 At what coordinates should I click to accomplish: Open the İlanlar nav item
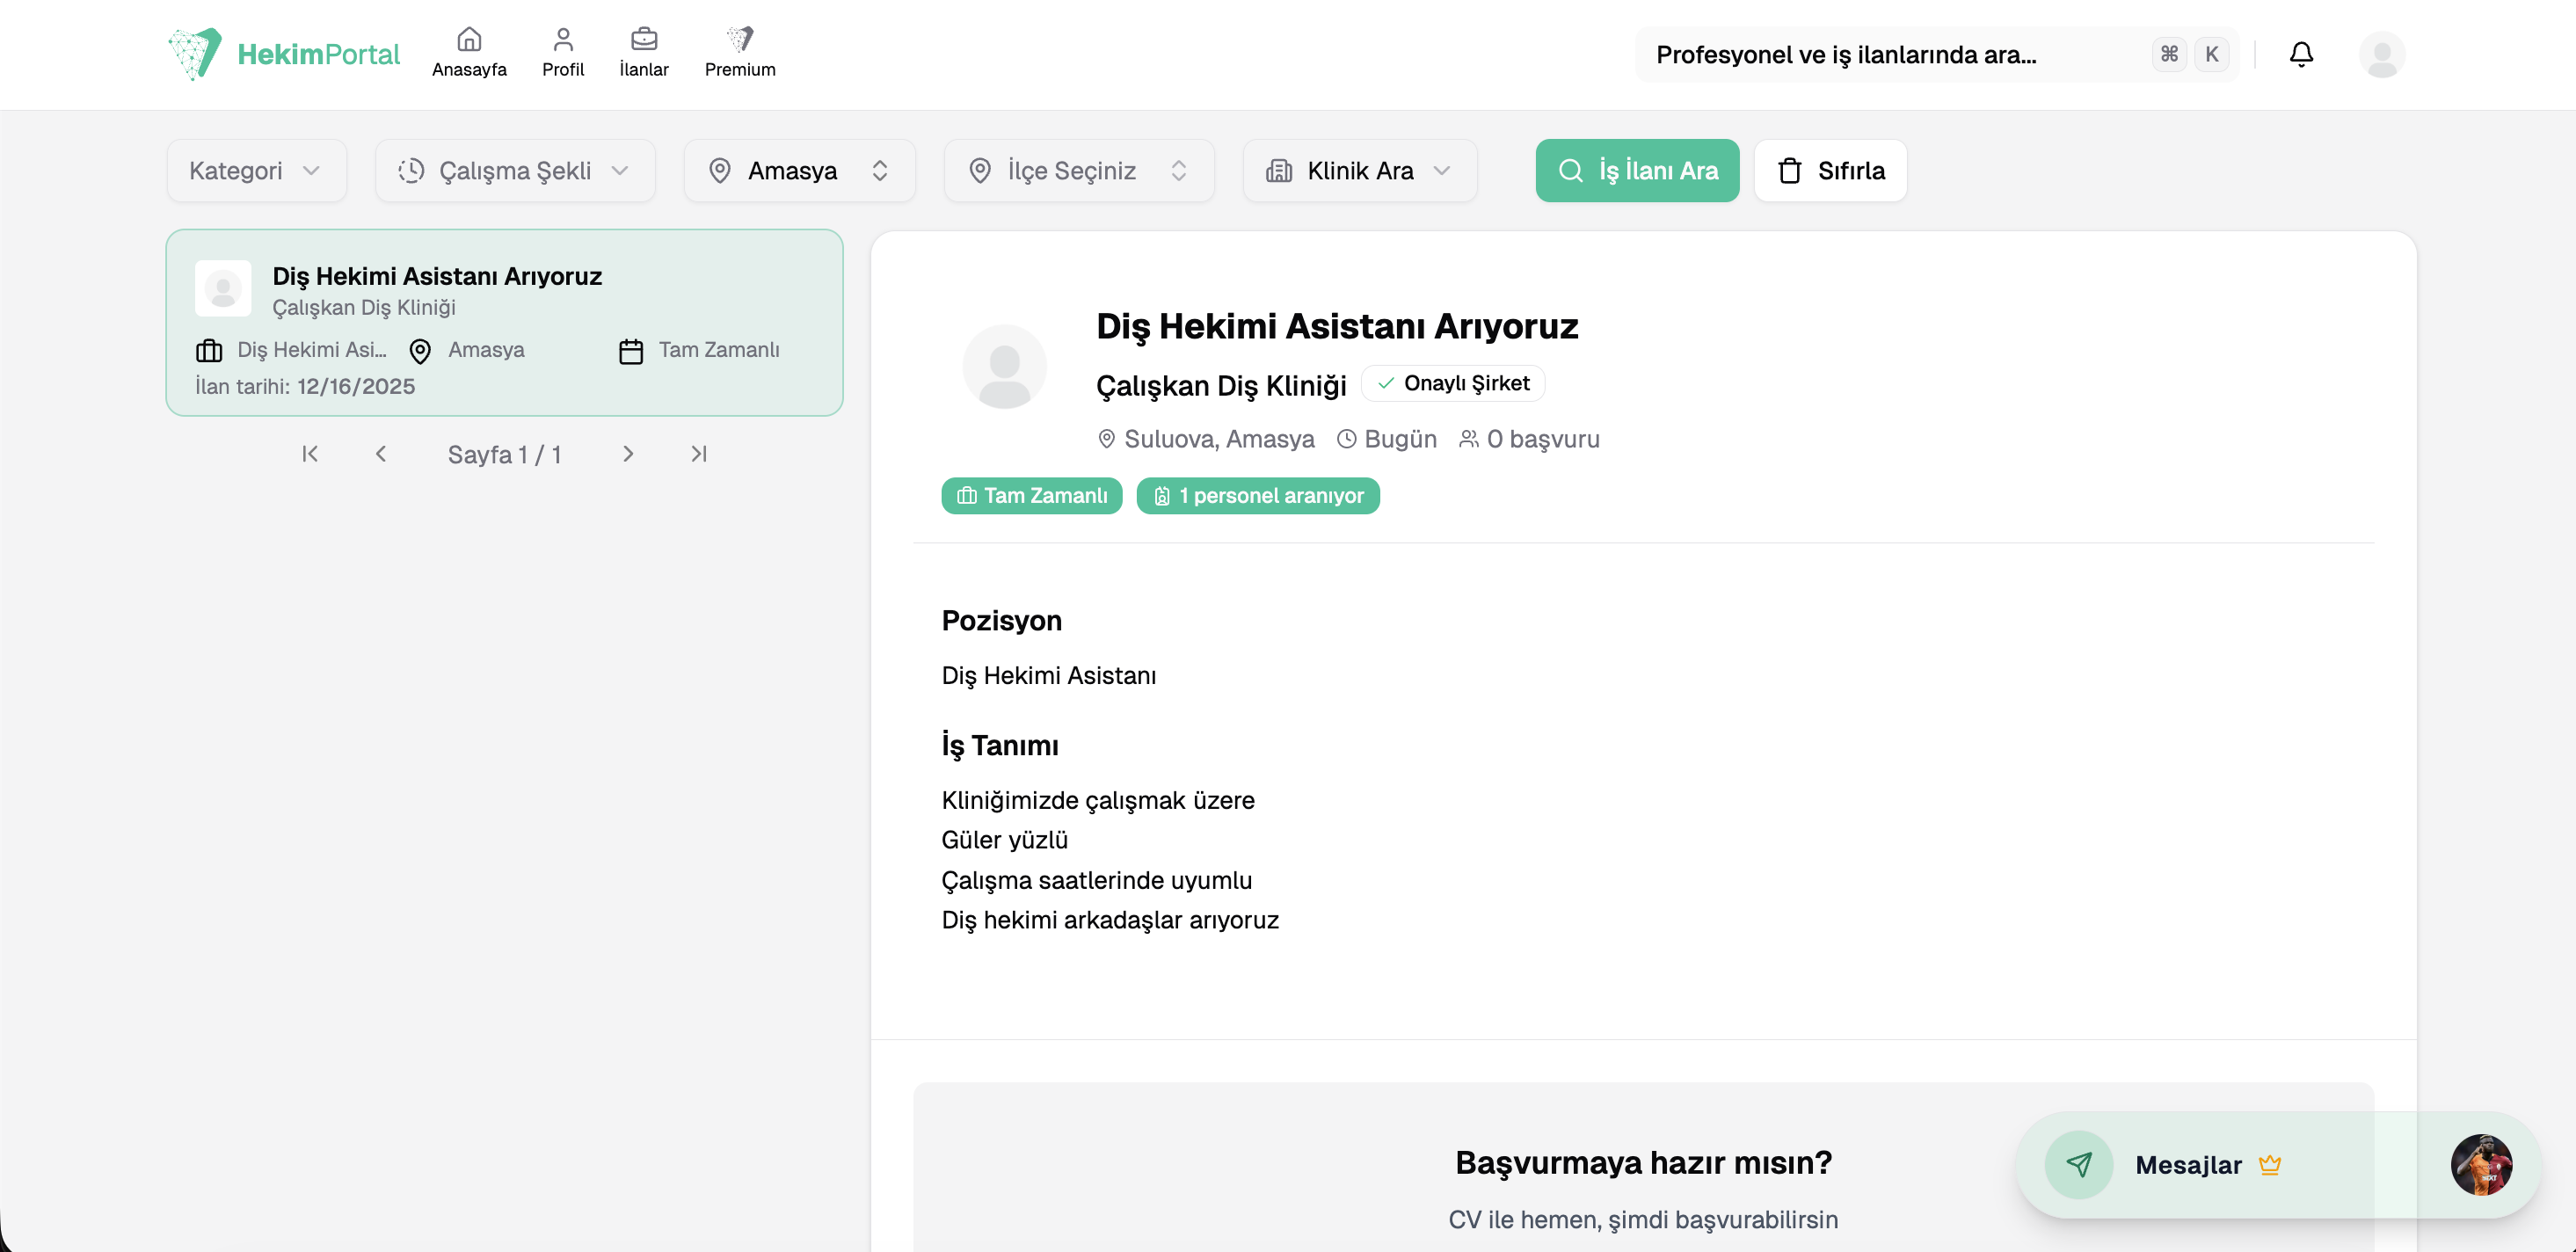(x=643, y=52)
